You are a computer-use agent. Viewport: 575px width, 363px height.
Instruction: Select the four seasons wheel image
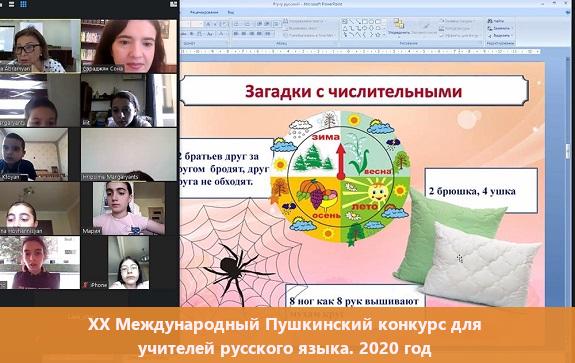coord(340,177)
